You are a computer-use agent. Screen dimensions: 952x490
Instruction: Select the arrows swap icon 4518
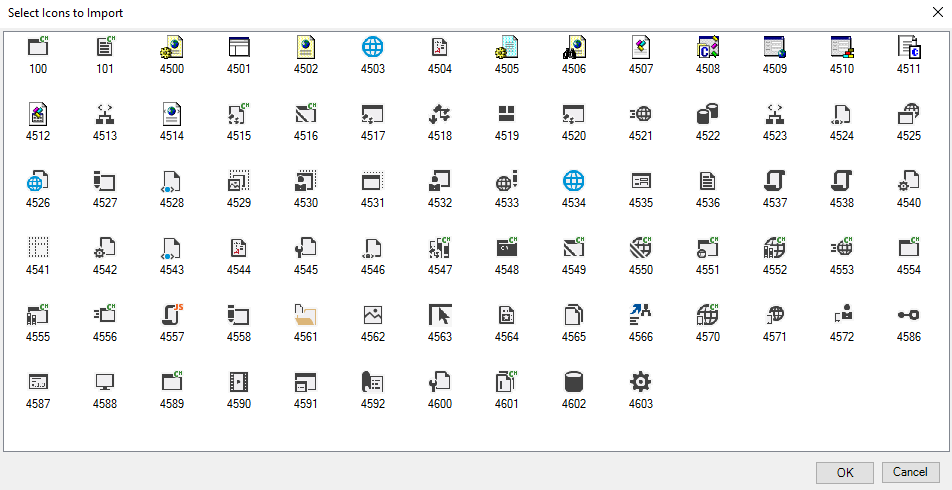click(440, 114)
